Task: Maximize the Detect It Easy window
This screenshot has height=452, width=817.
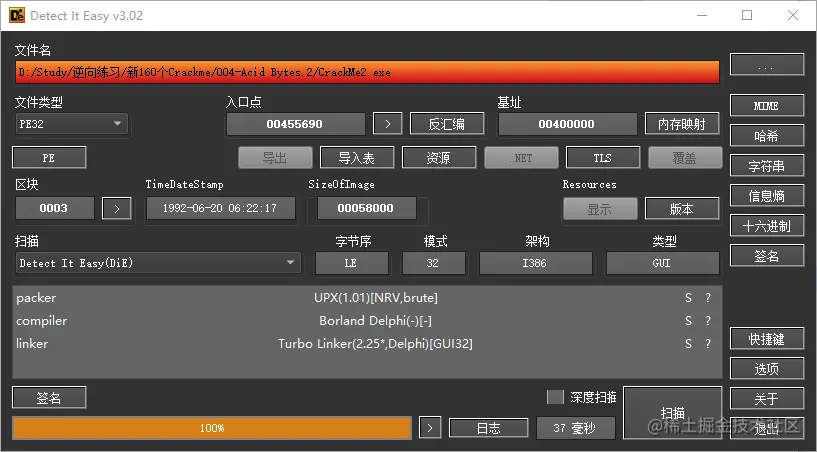Action: click(747, 15)
